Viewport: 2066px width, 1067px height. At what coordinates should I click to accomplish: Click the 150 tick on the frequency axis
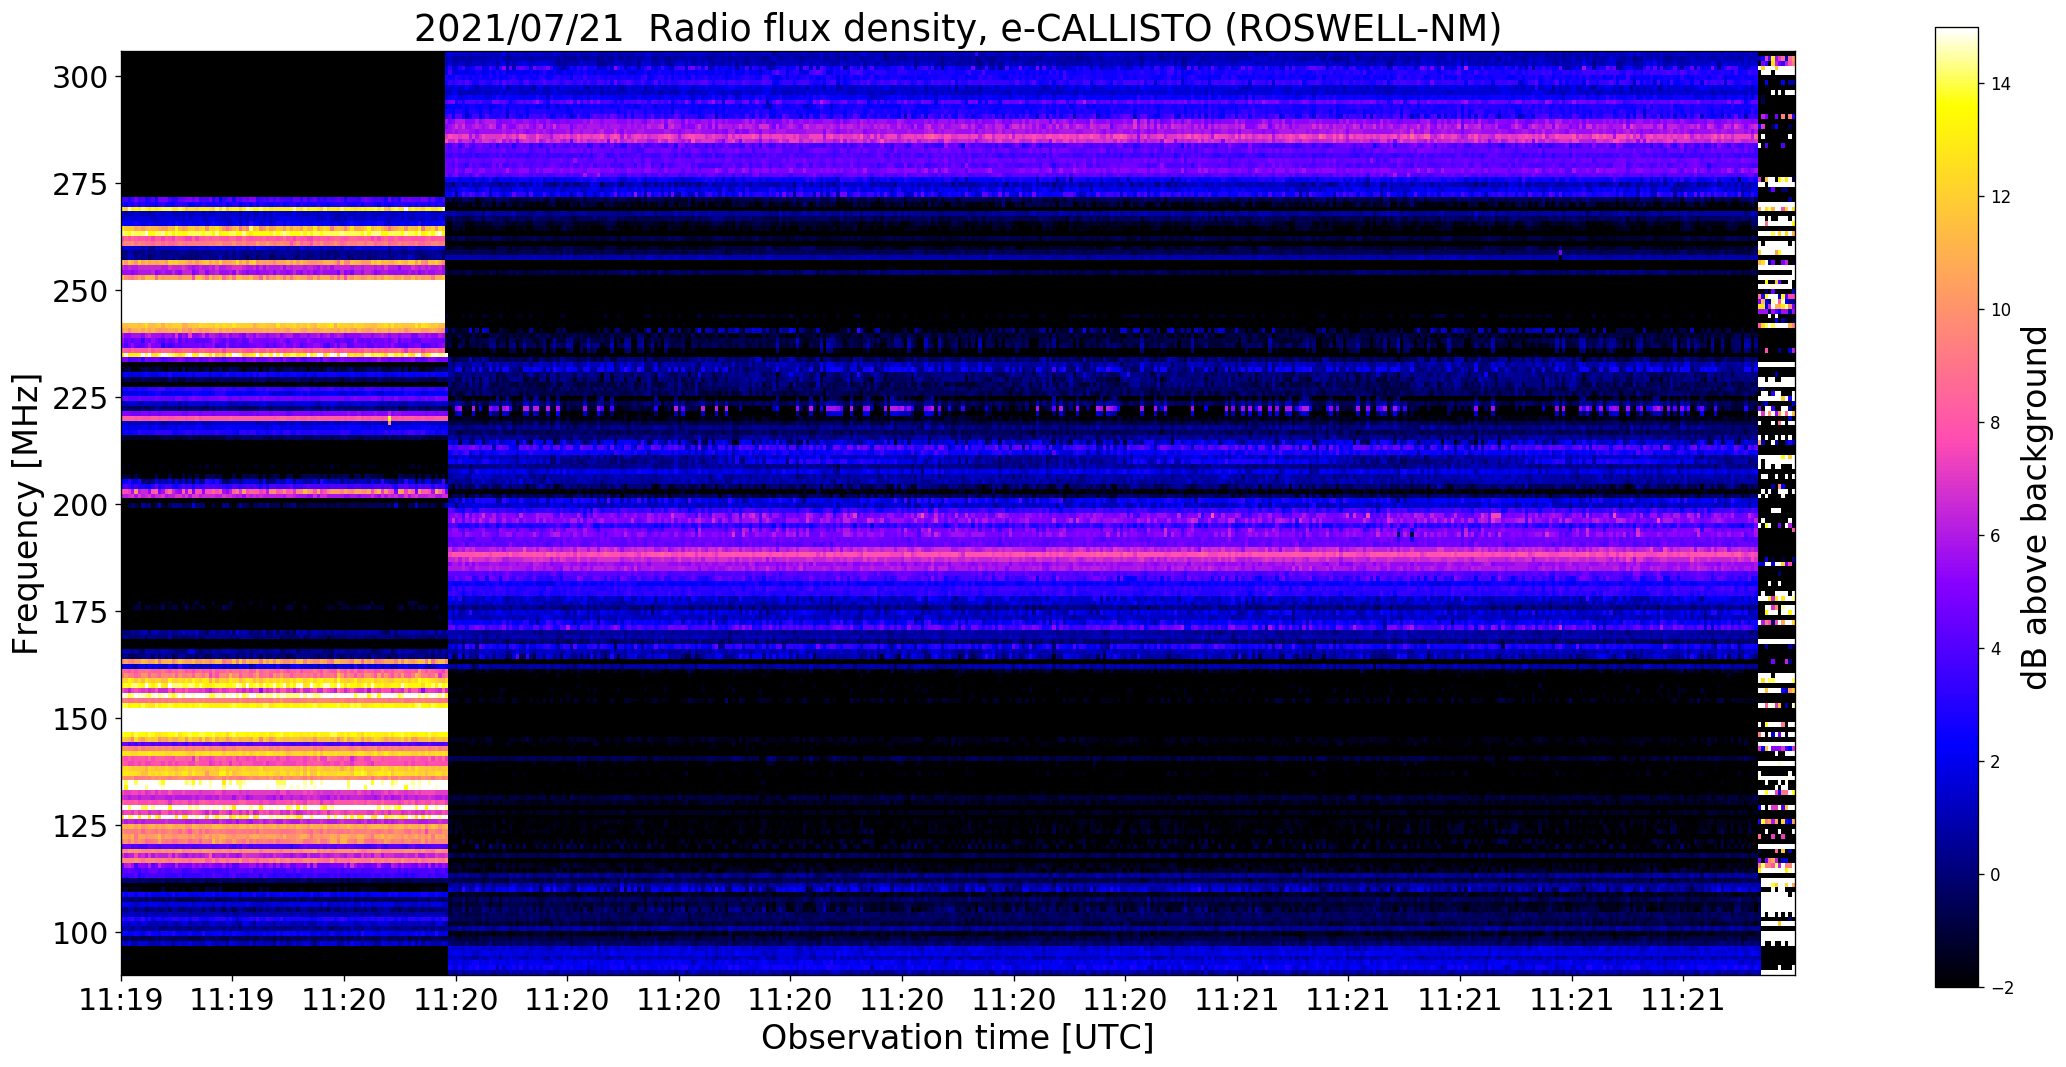pos(81,719)
